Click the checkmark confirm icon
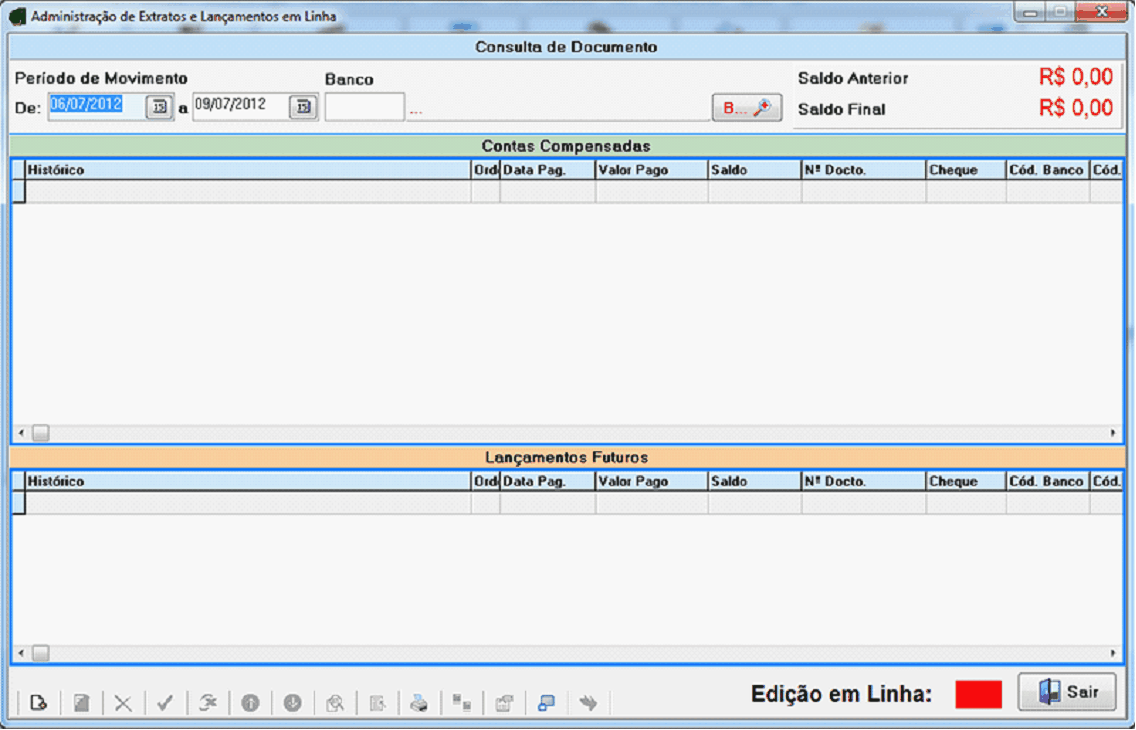Image resolution: width=1136 pixels, height=730 pixels. [165, 703]
